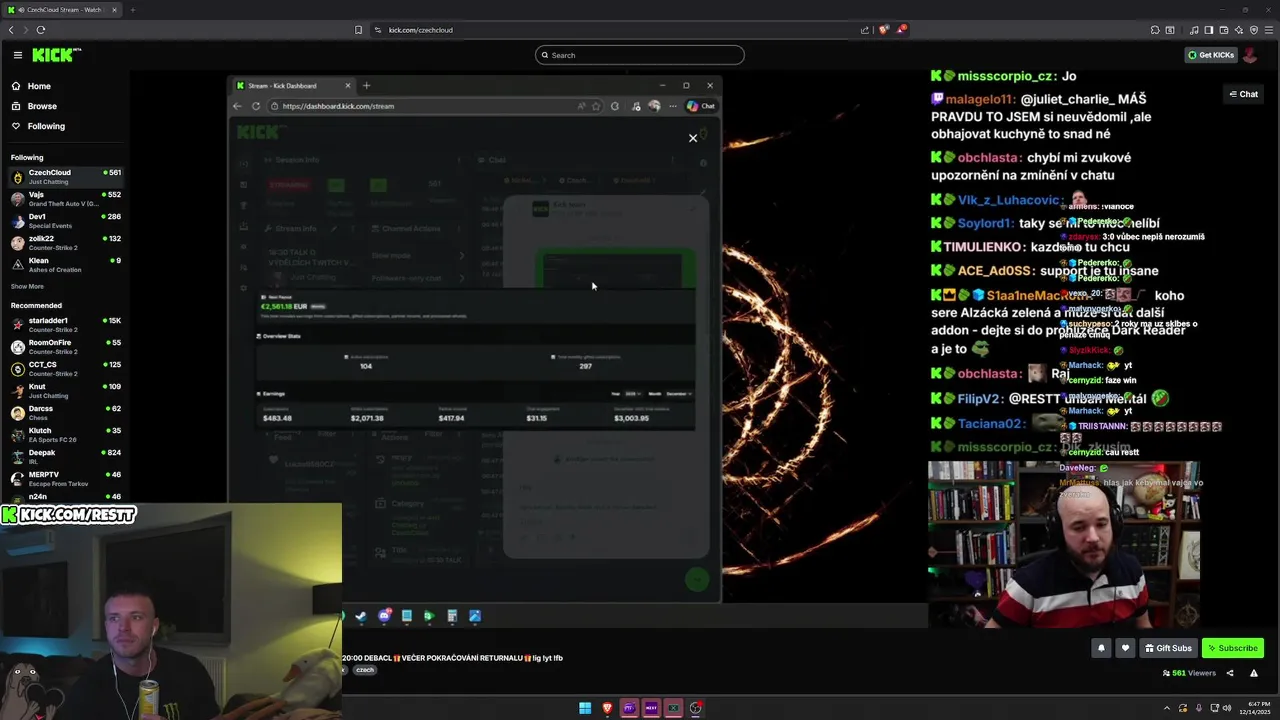Open the Brave Wallet icon
Viewport: 1280px width, 720px height.
tap(1223, 30)
